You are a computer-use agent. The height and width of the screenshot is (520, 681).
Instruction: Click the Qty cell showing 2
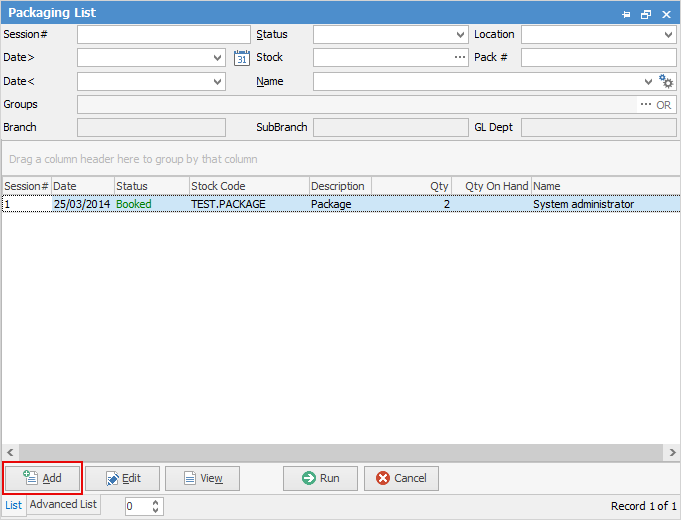pos(412,204)
